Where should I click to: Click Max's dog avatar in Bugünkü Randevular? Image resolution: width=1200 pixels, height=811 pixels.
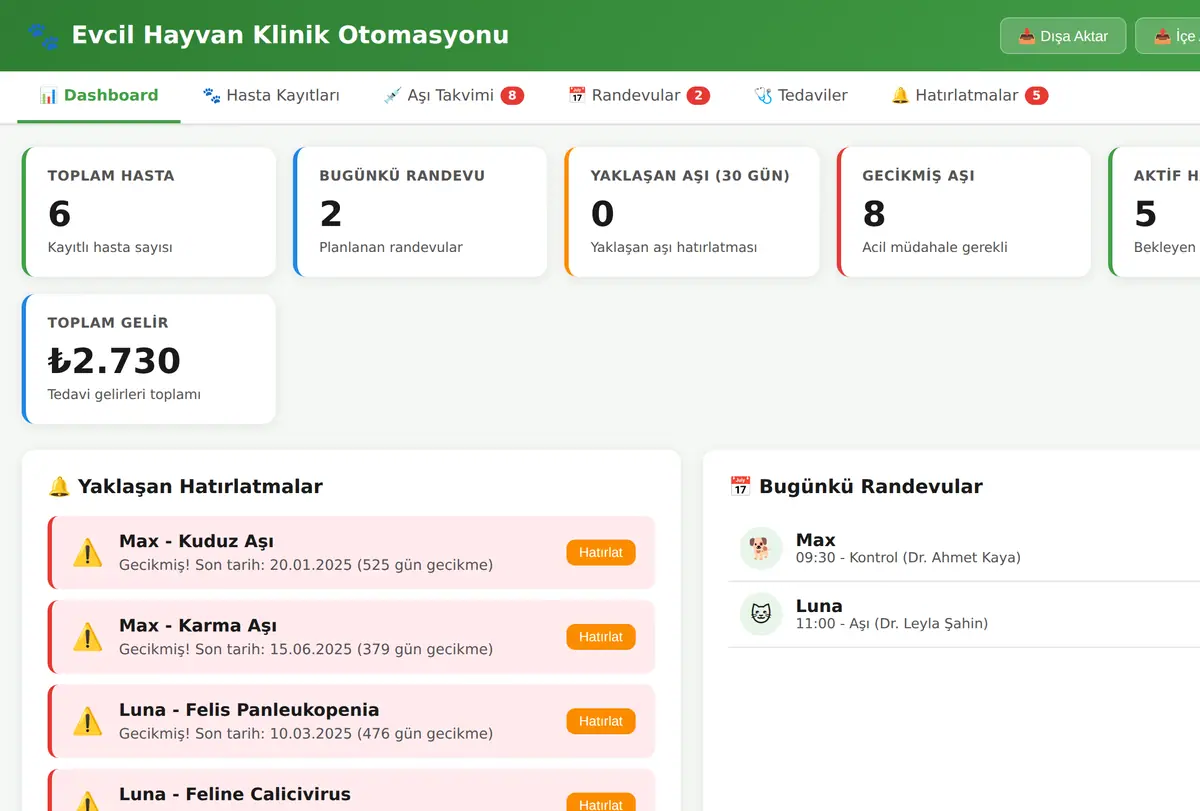click(761, 548)
